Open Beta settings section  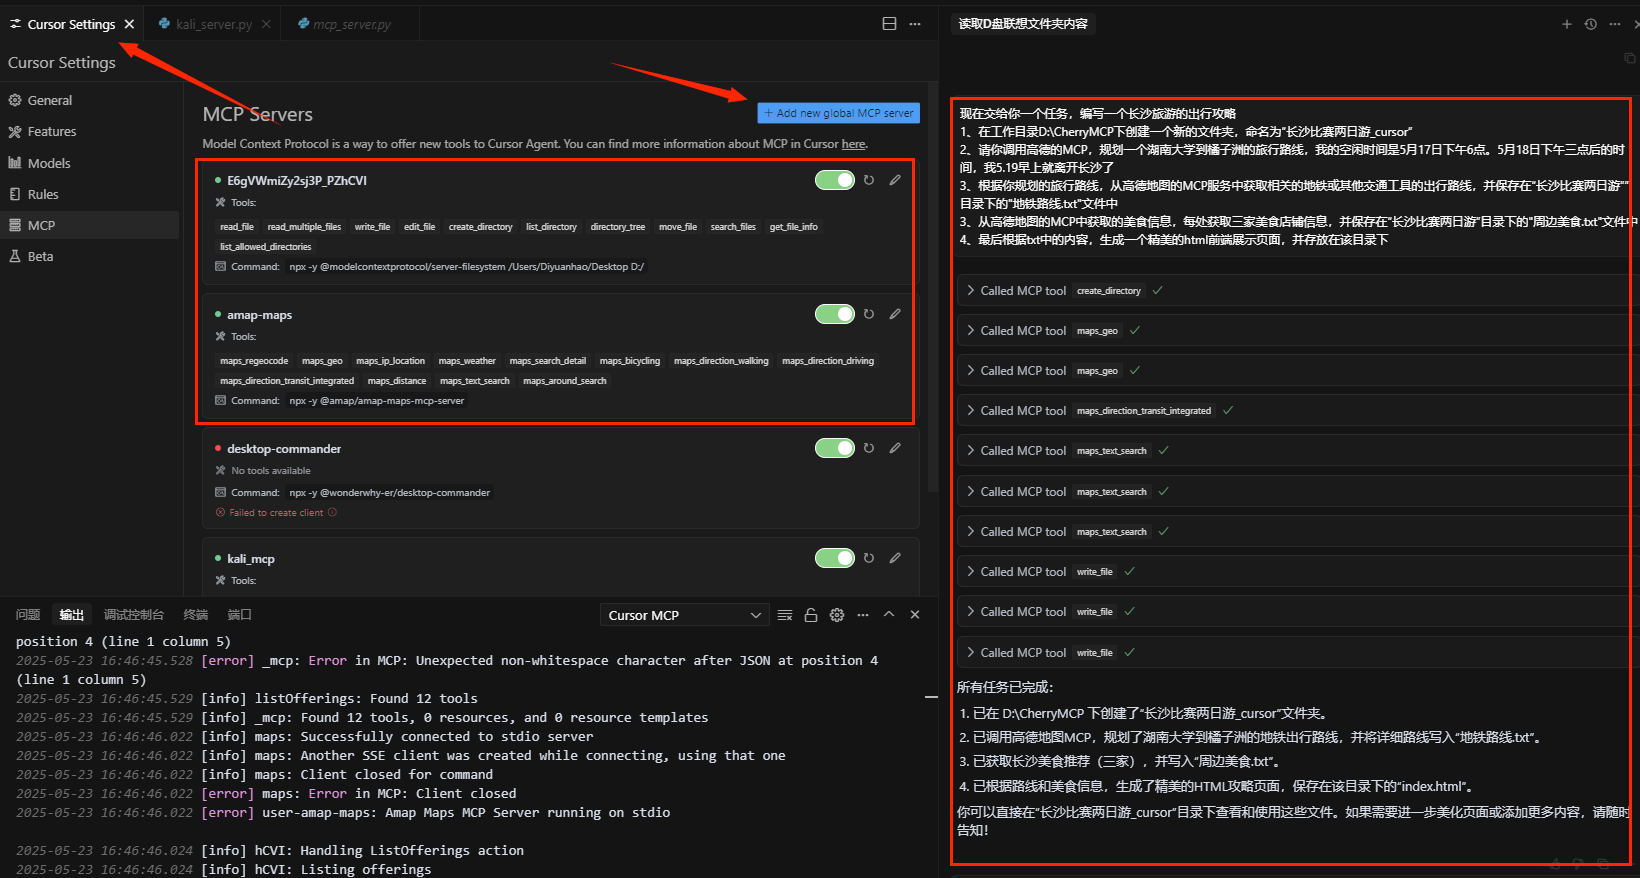coord(90,256)
